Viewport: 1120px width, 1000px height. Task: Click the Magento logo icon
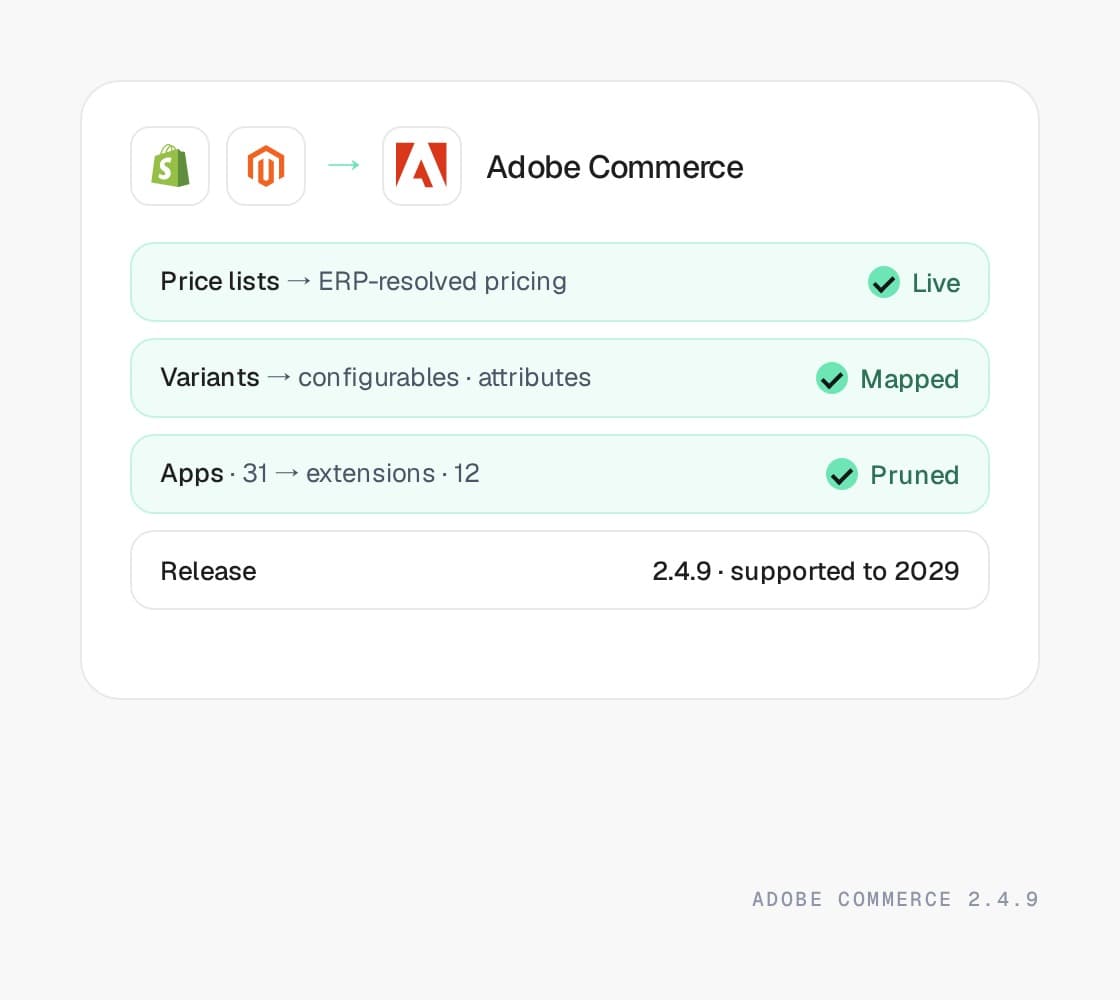pyautogui.click(x=266, y=166)
